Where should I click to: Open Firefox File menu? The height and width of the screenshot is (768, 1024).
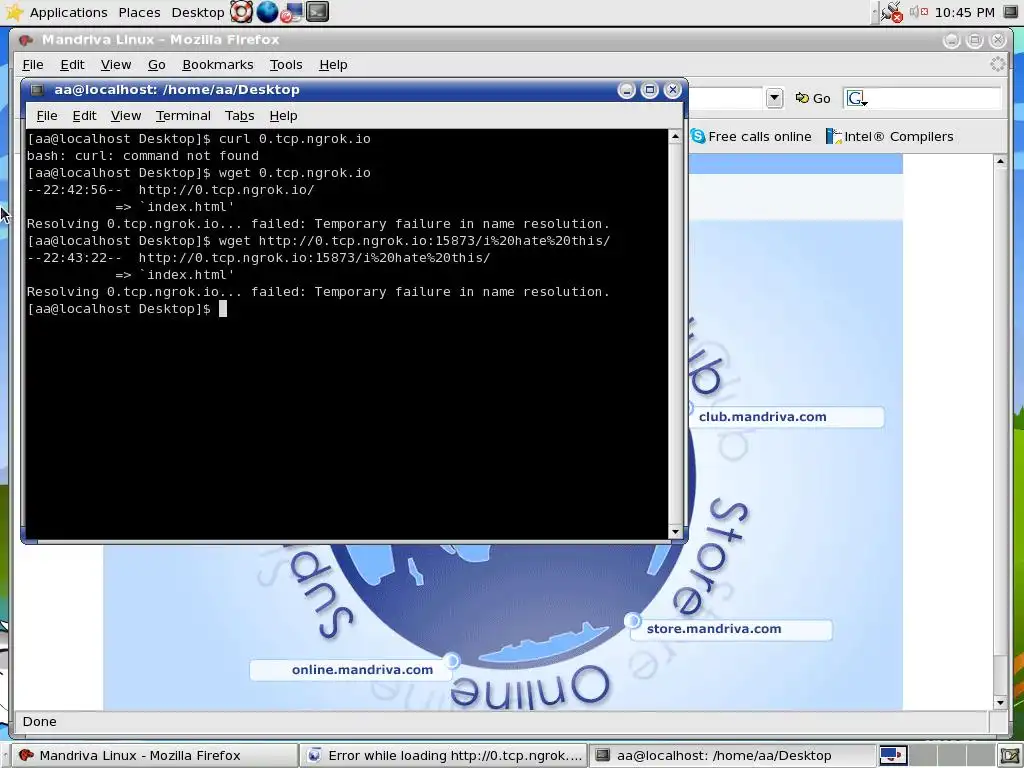pyautogui.click(x=33, y=65)
